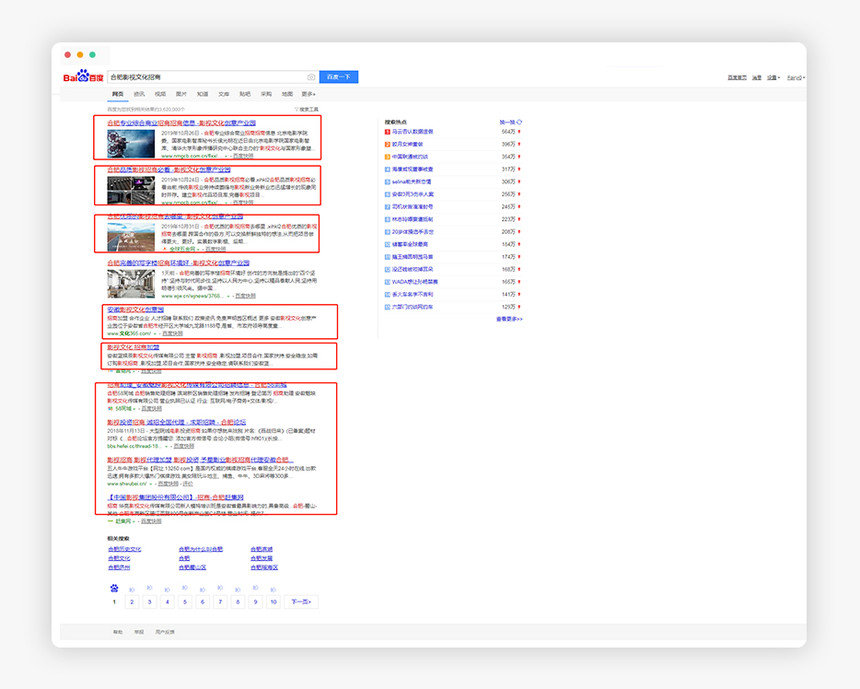Screen dimensions: 860x689
Task: Open the WADA hot search entry
Action: 415,282
